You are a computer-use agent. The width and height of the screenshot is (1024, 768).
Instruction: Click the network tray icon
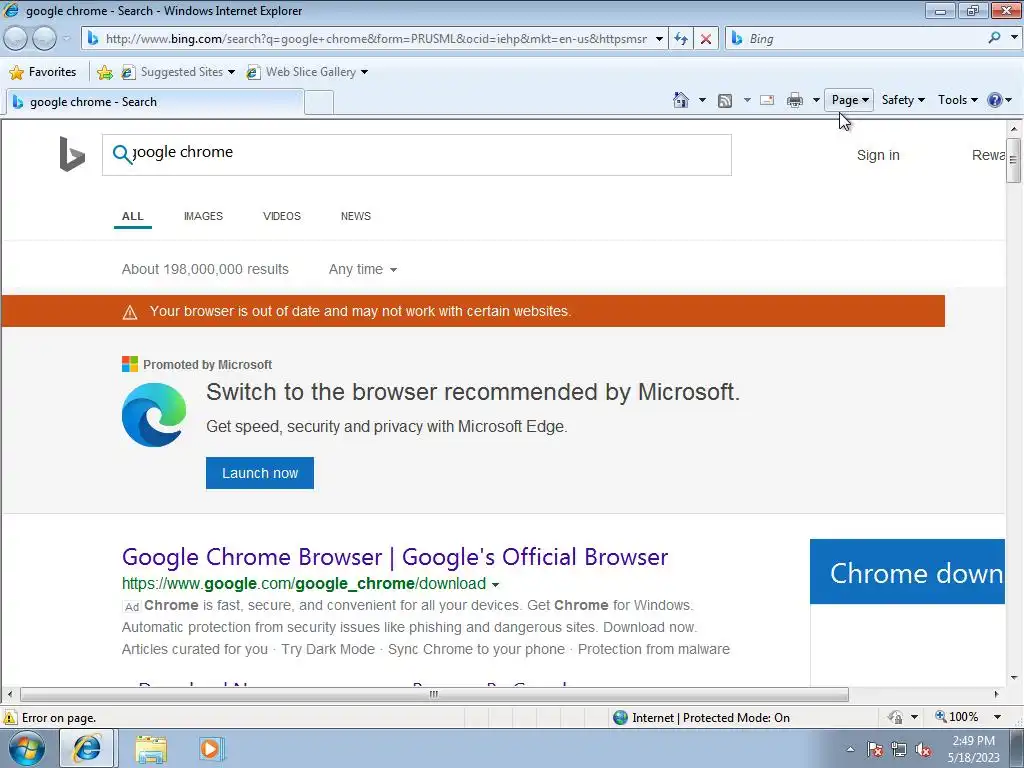[899, 749]
